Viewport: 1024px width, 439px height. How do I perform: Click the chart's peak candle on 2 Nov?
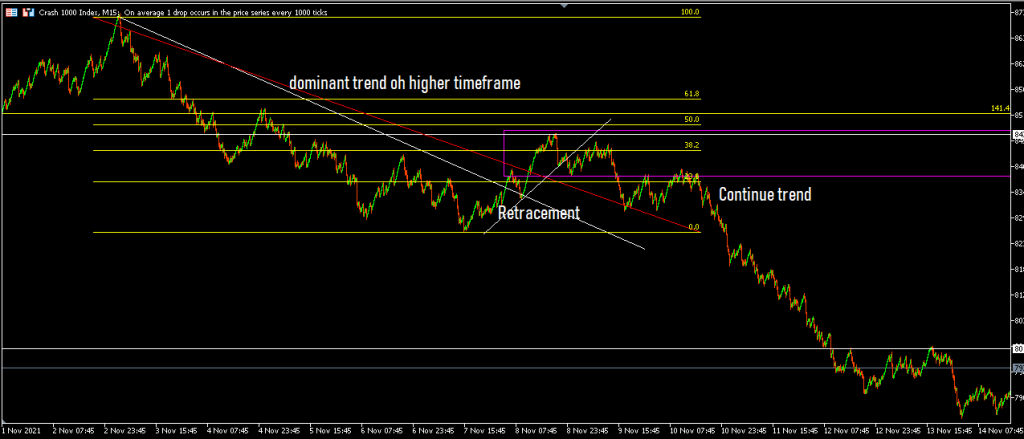(120, 20)
